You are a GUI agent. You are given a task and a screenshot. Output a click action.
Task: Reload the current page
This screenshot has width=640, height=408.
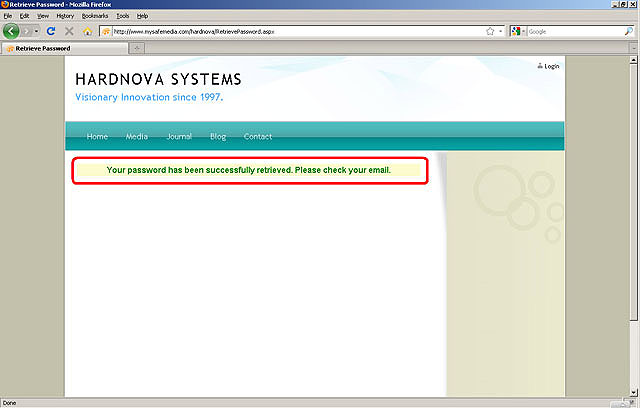tap(51, 31)
